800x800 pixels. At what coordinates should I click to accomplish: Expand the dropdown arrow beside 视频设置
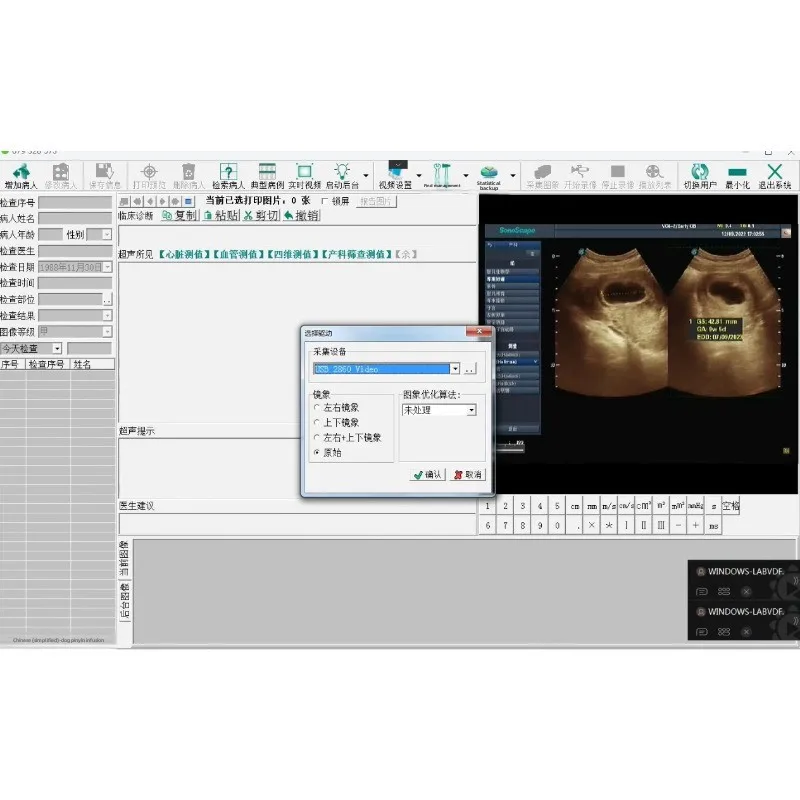419,176
